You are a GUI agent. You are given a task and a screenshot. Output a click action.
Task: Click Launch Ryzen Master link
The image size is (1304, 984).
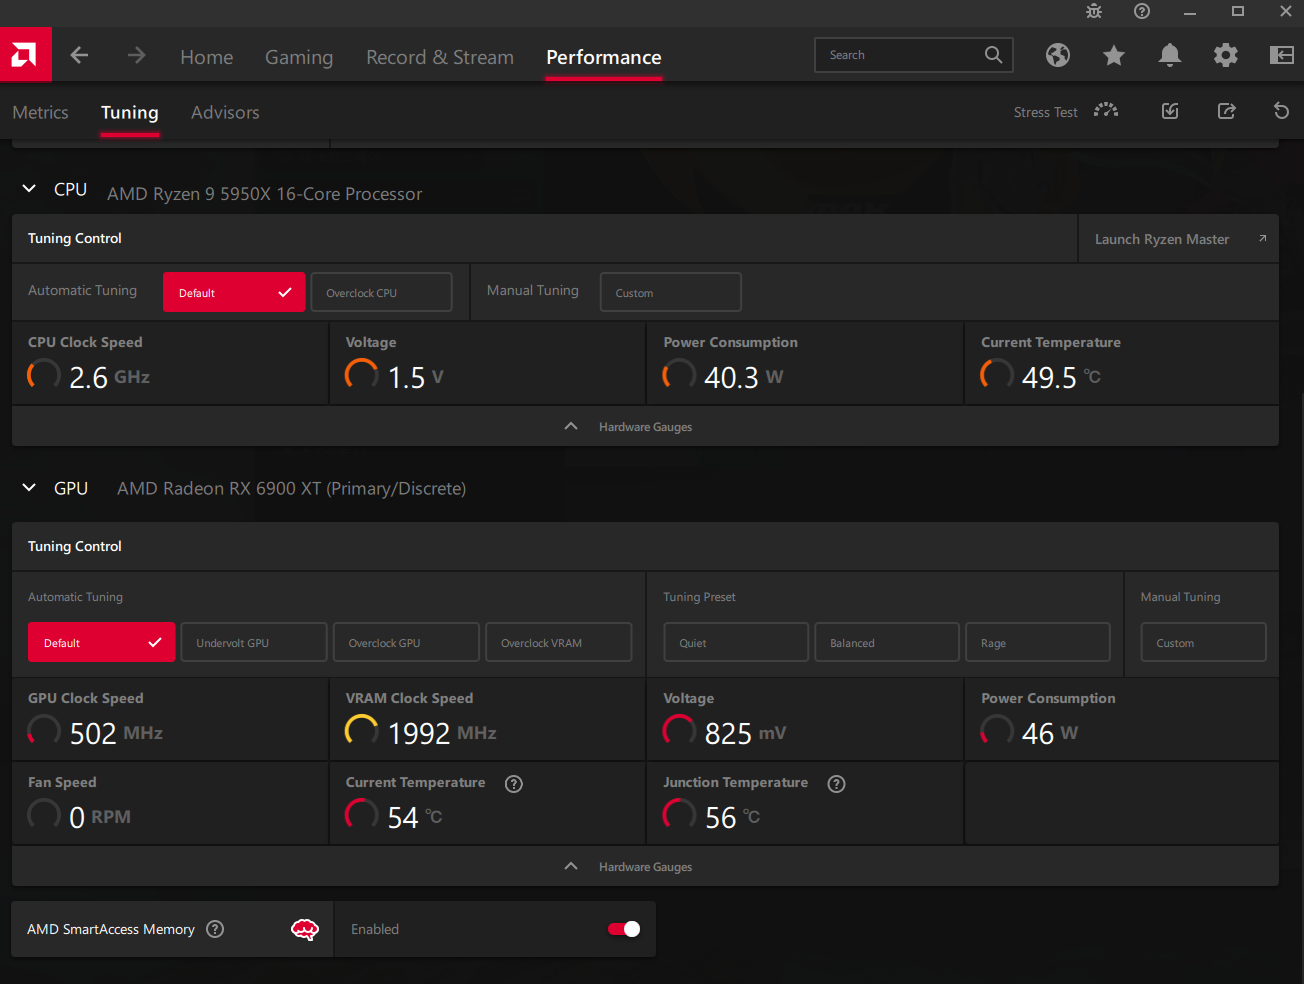(1162, 239)
